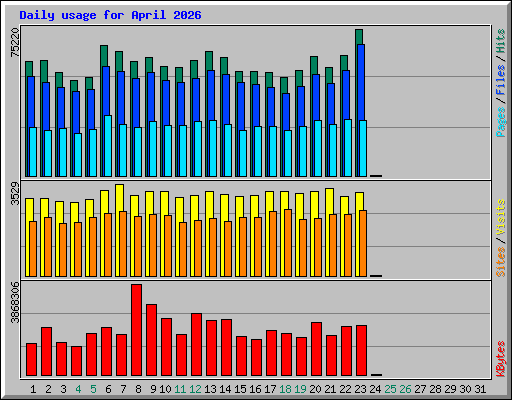Click day 6 on the x-axis
Image resolution: width=512 pixels, height=400 pixels.
tap(108, 389)
